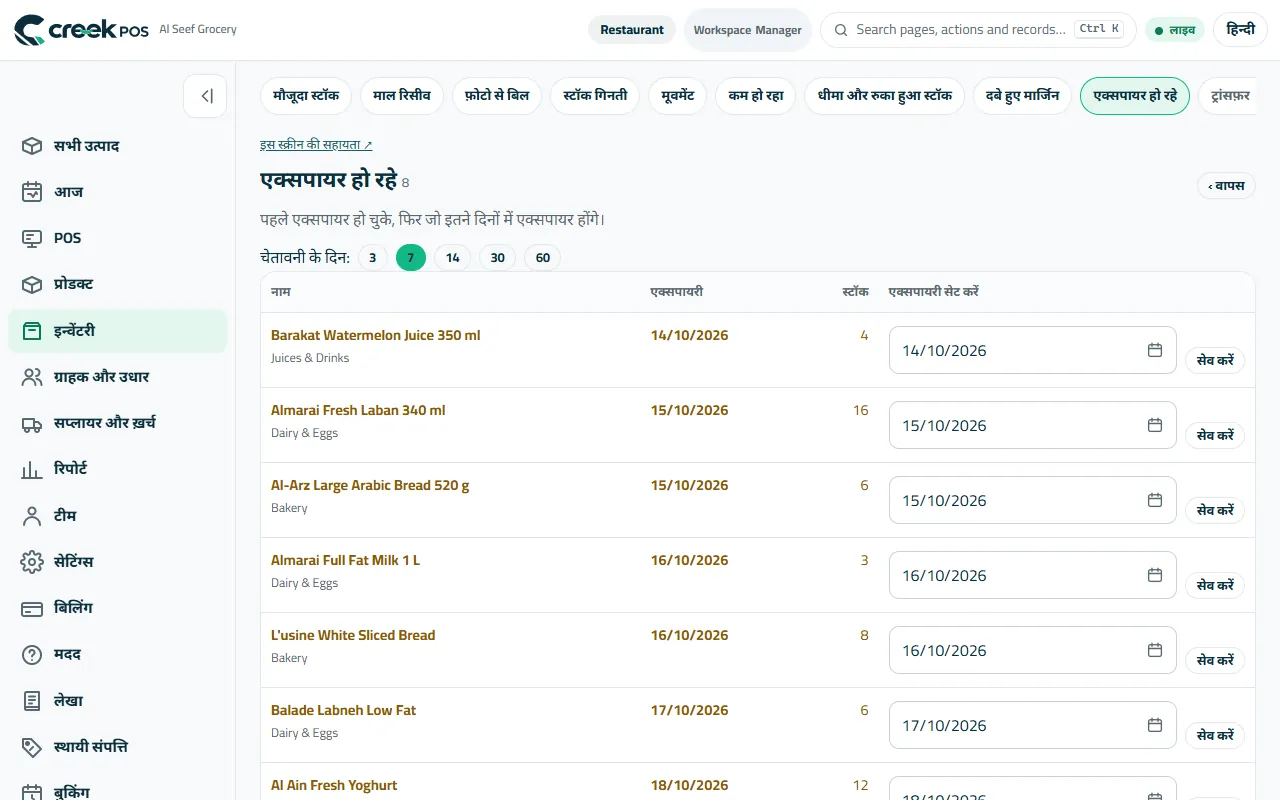Save expiry for Balade Labneh Low Fat

pyautogui.click(x=1215, y=735)
